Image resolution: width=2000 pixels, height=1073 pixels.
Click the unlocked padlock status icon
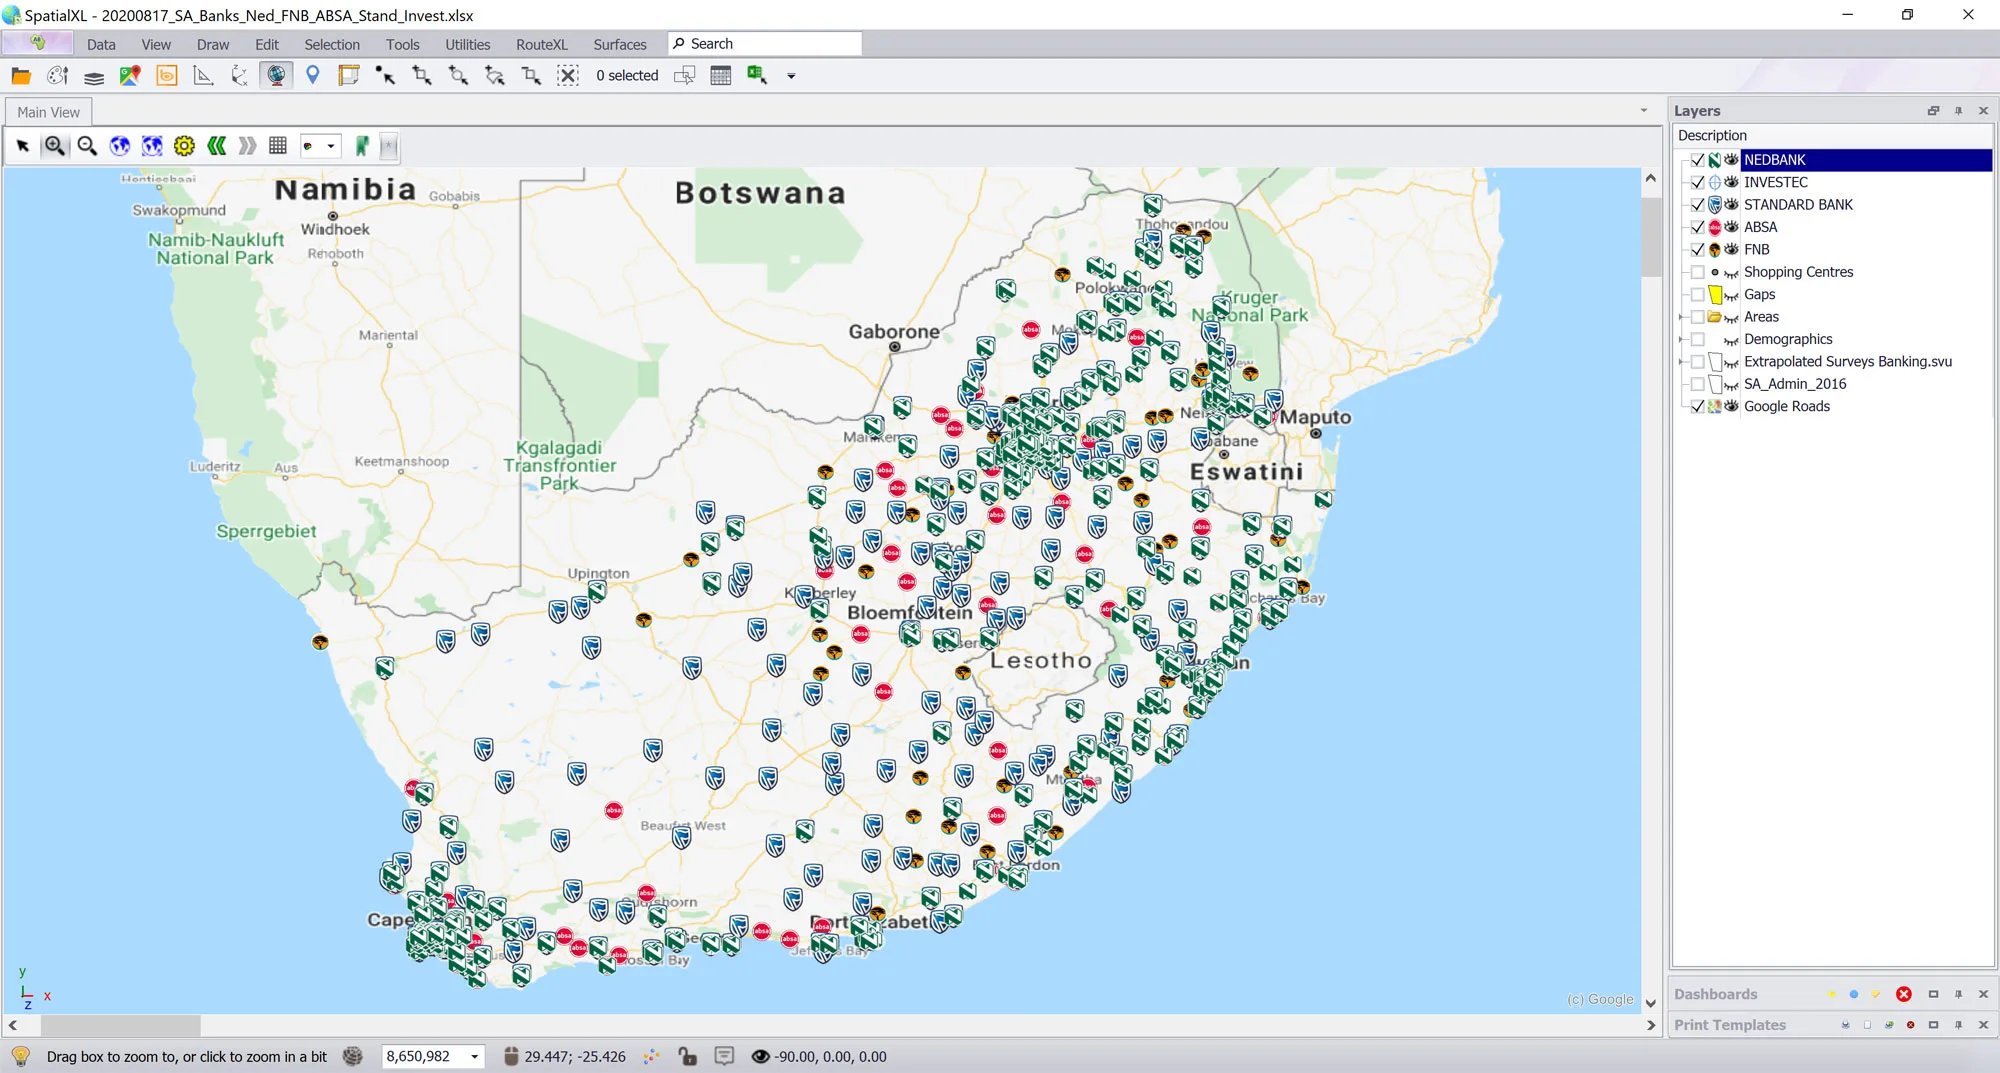point(687,1056)
